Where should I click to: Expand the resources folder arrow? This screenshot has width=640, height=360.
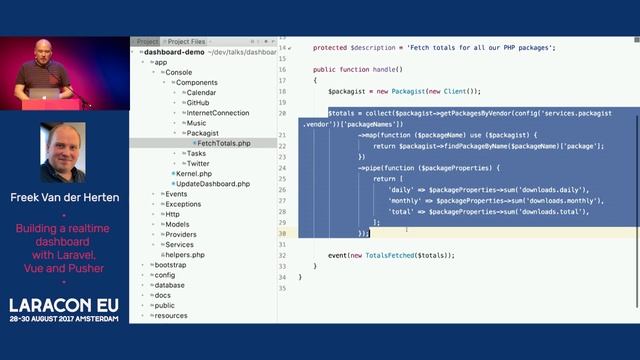pyautogui.click(x=143, y=316)
